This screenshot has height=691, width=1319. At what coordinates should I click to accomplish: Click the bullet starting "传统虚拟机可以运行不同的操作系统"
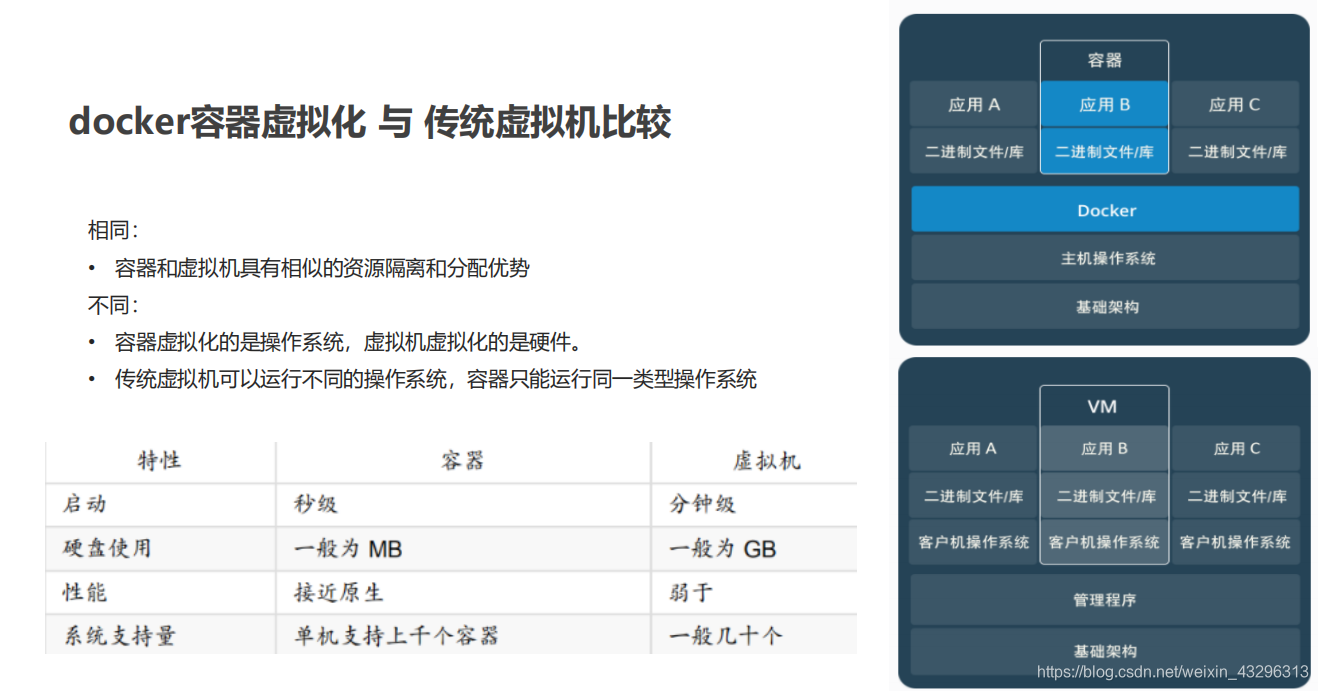tap(436, 379)
